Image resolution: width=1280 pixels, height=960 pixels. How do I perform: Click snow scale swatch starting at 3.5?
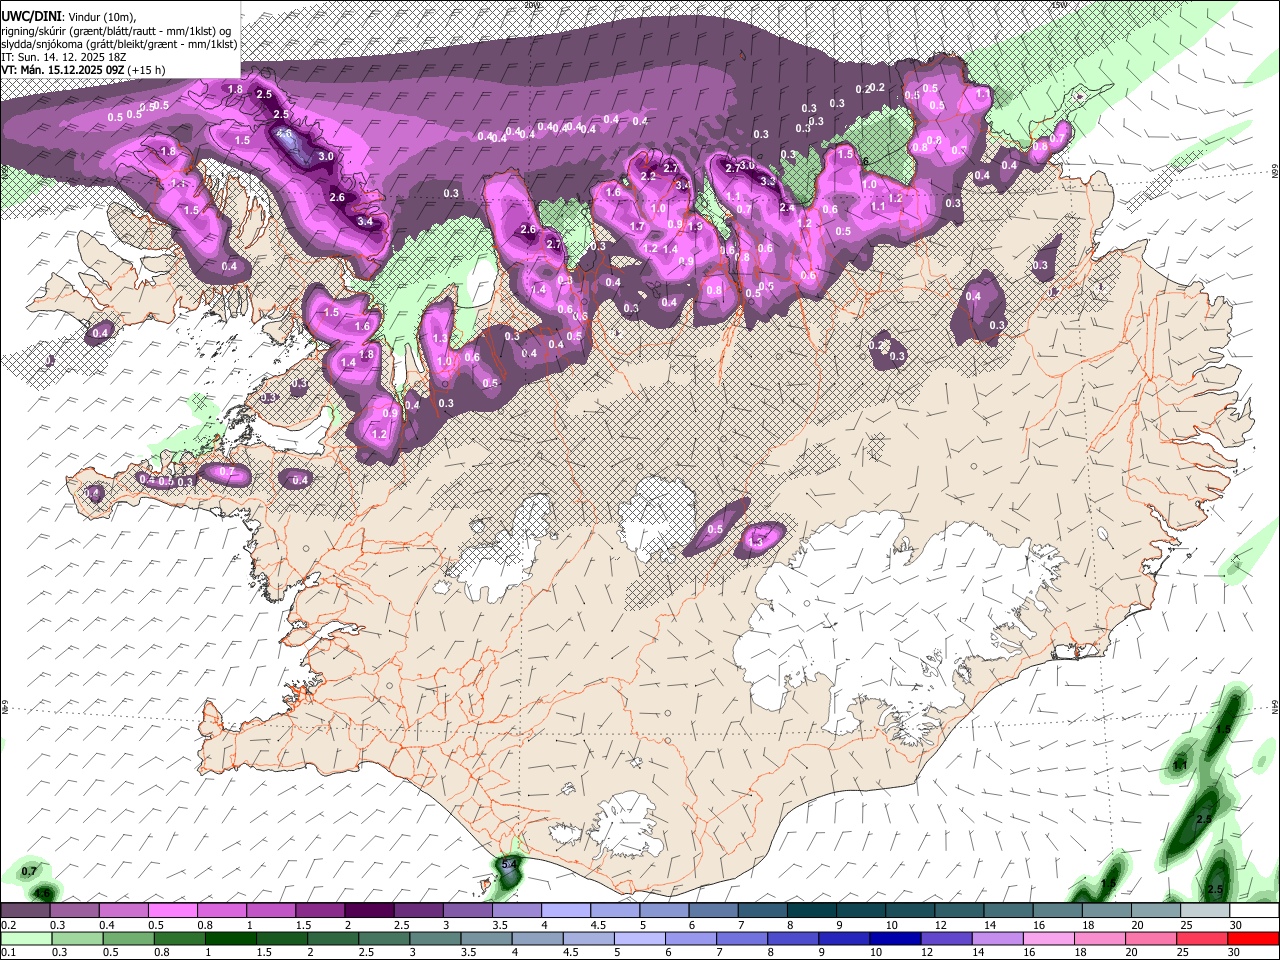click(516, 910)
